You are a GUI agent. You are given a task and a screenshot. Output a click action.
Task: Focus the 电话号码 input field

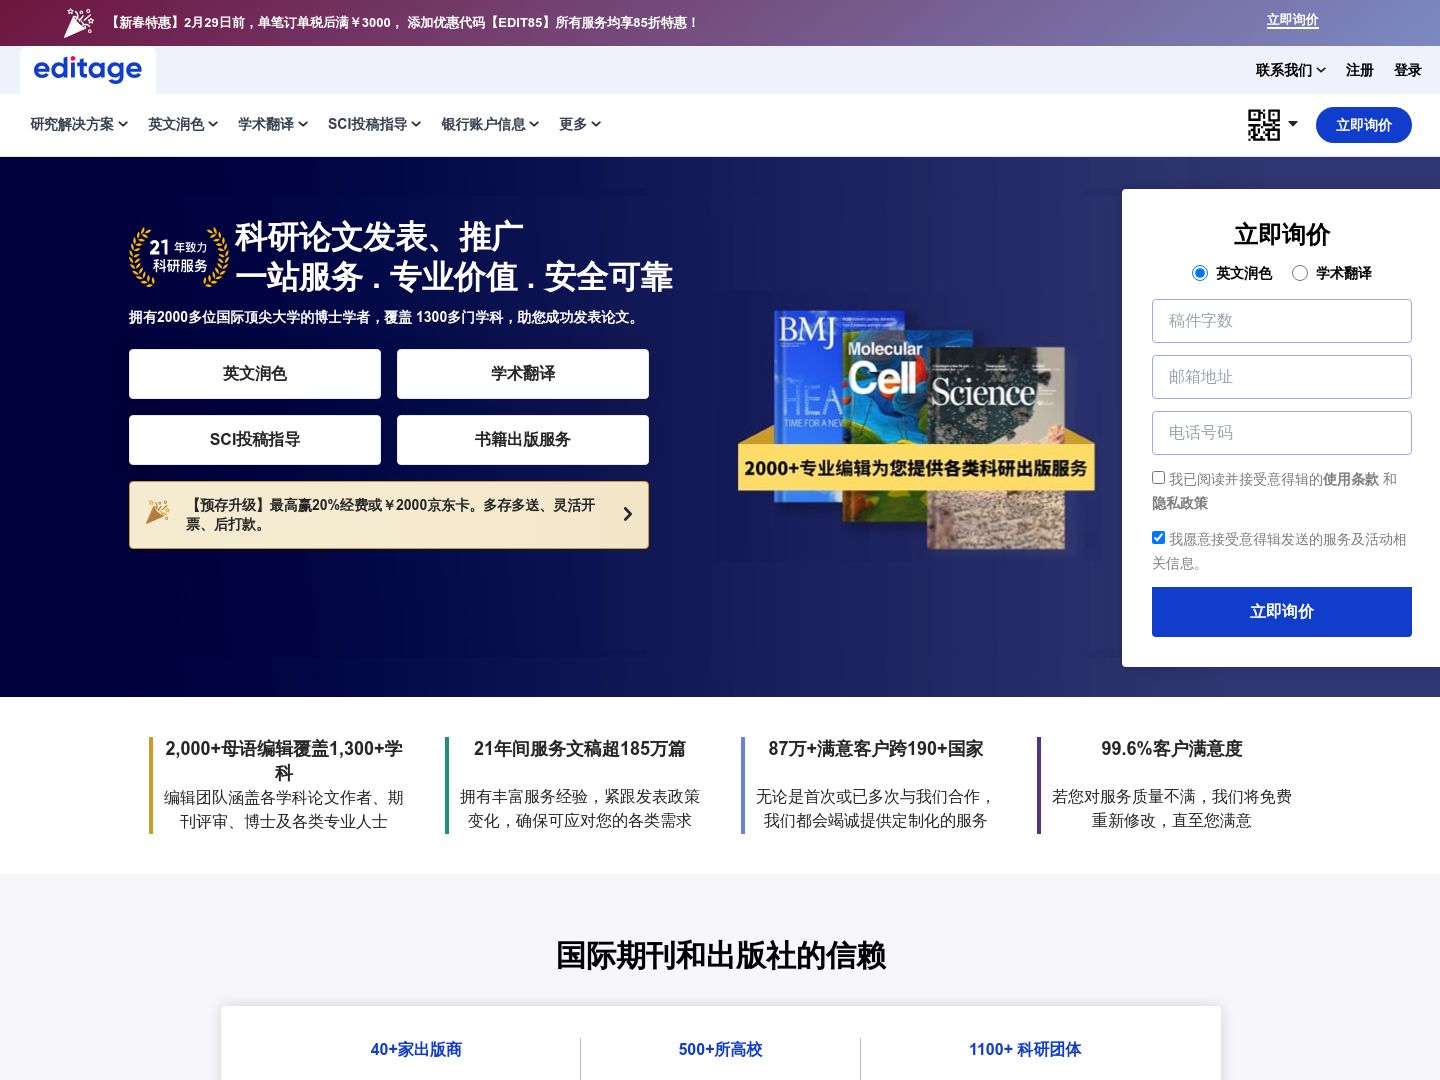click(x=1282, y=433)
